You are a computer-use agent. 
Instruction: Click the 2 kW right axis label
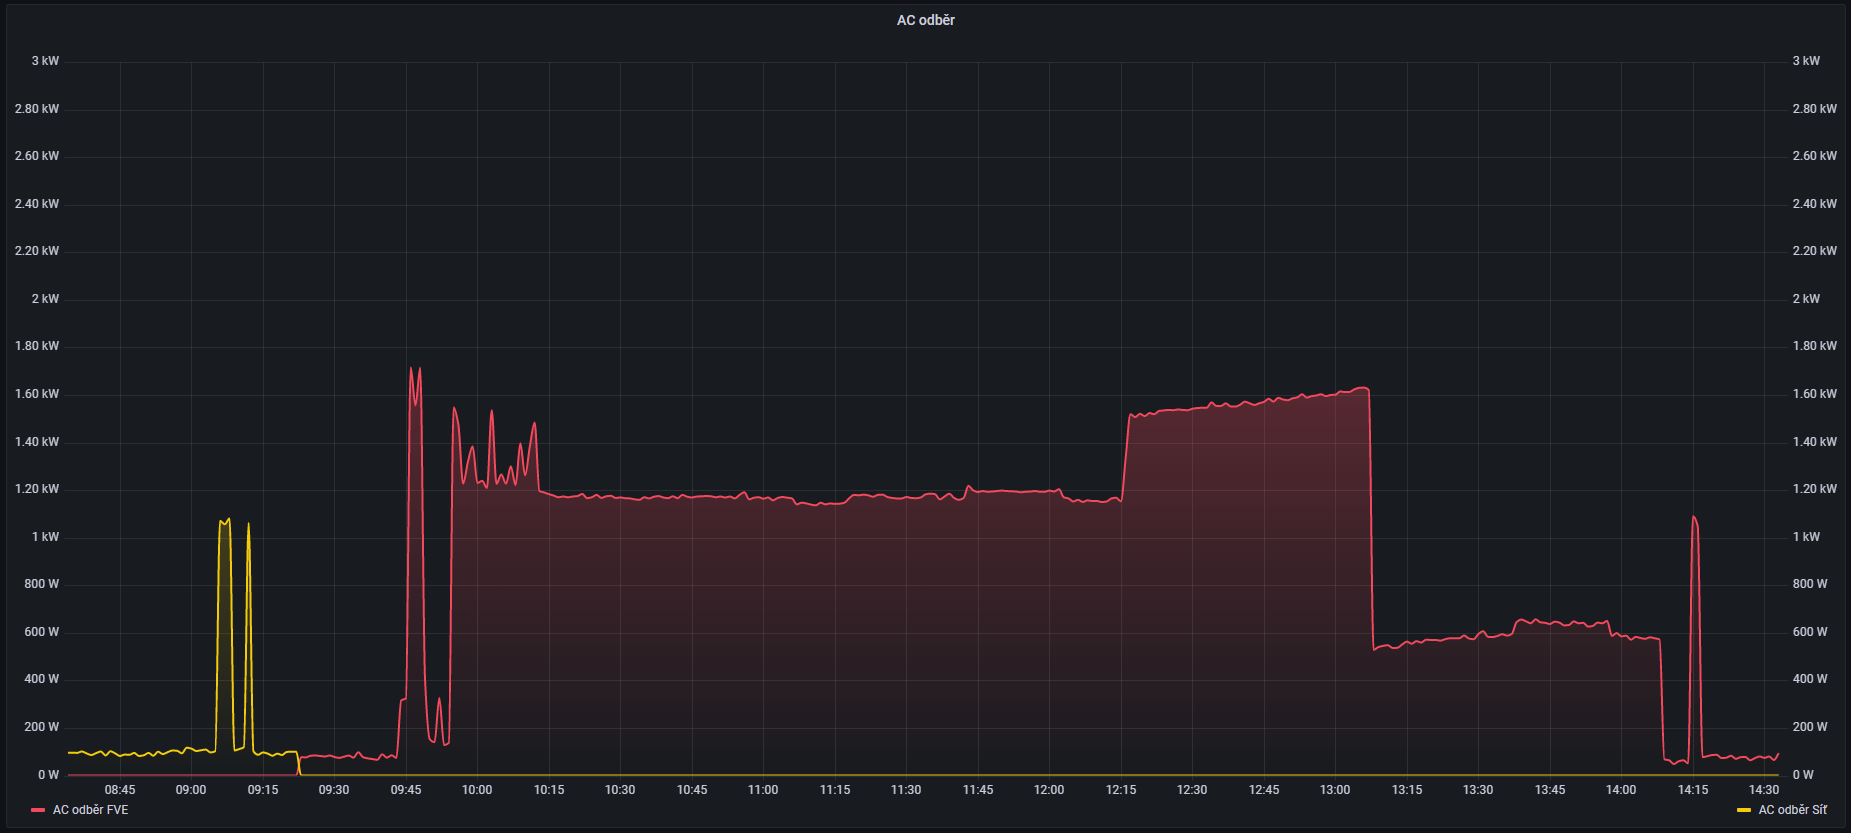click(x=1806, y=299)
